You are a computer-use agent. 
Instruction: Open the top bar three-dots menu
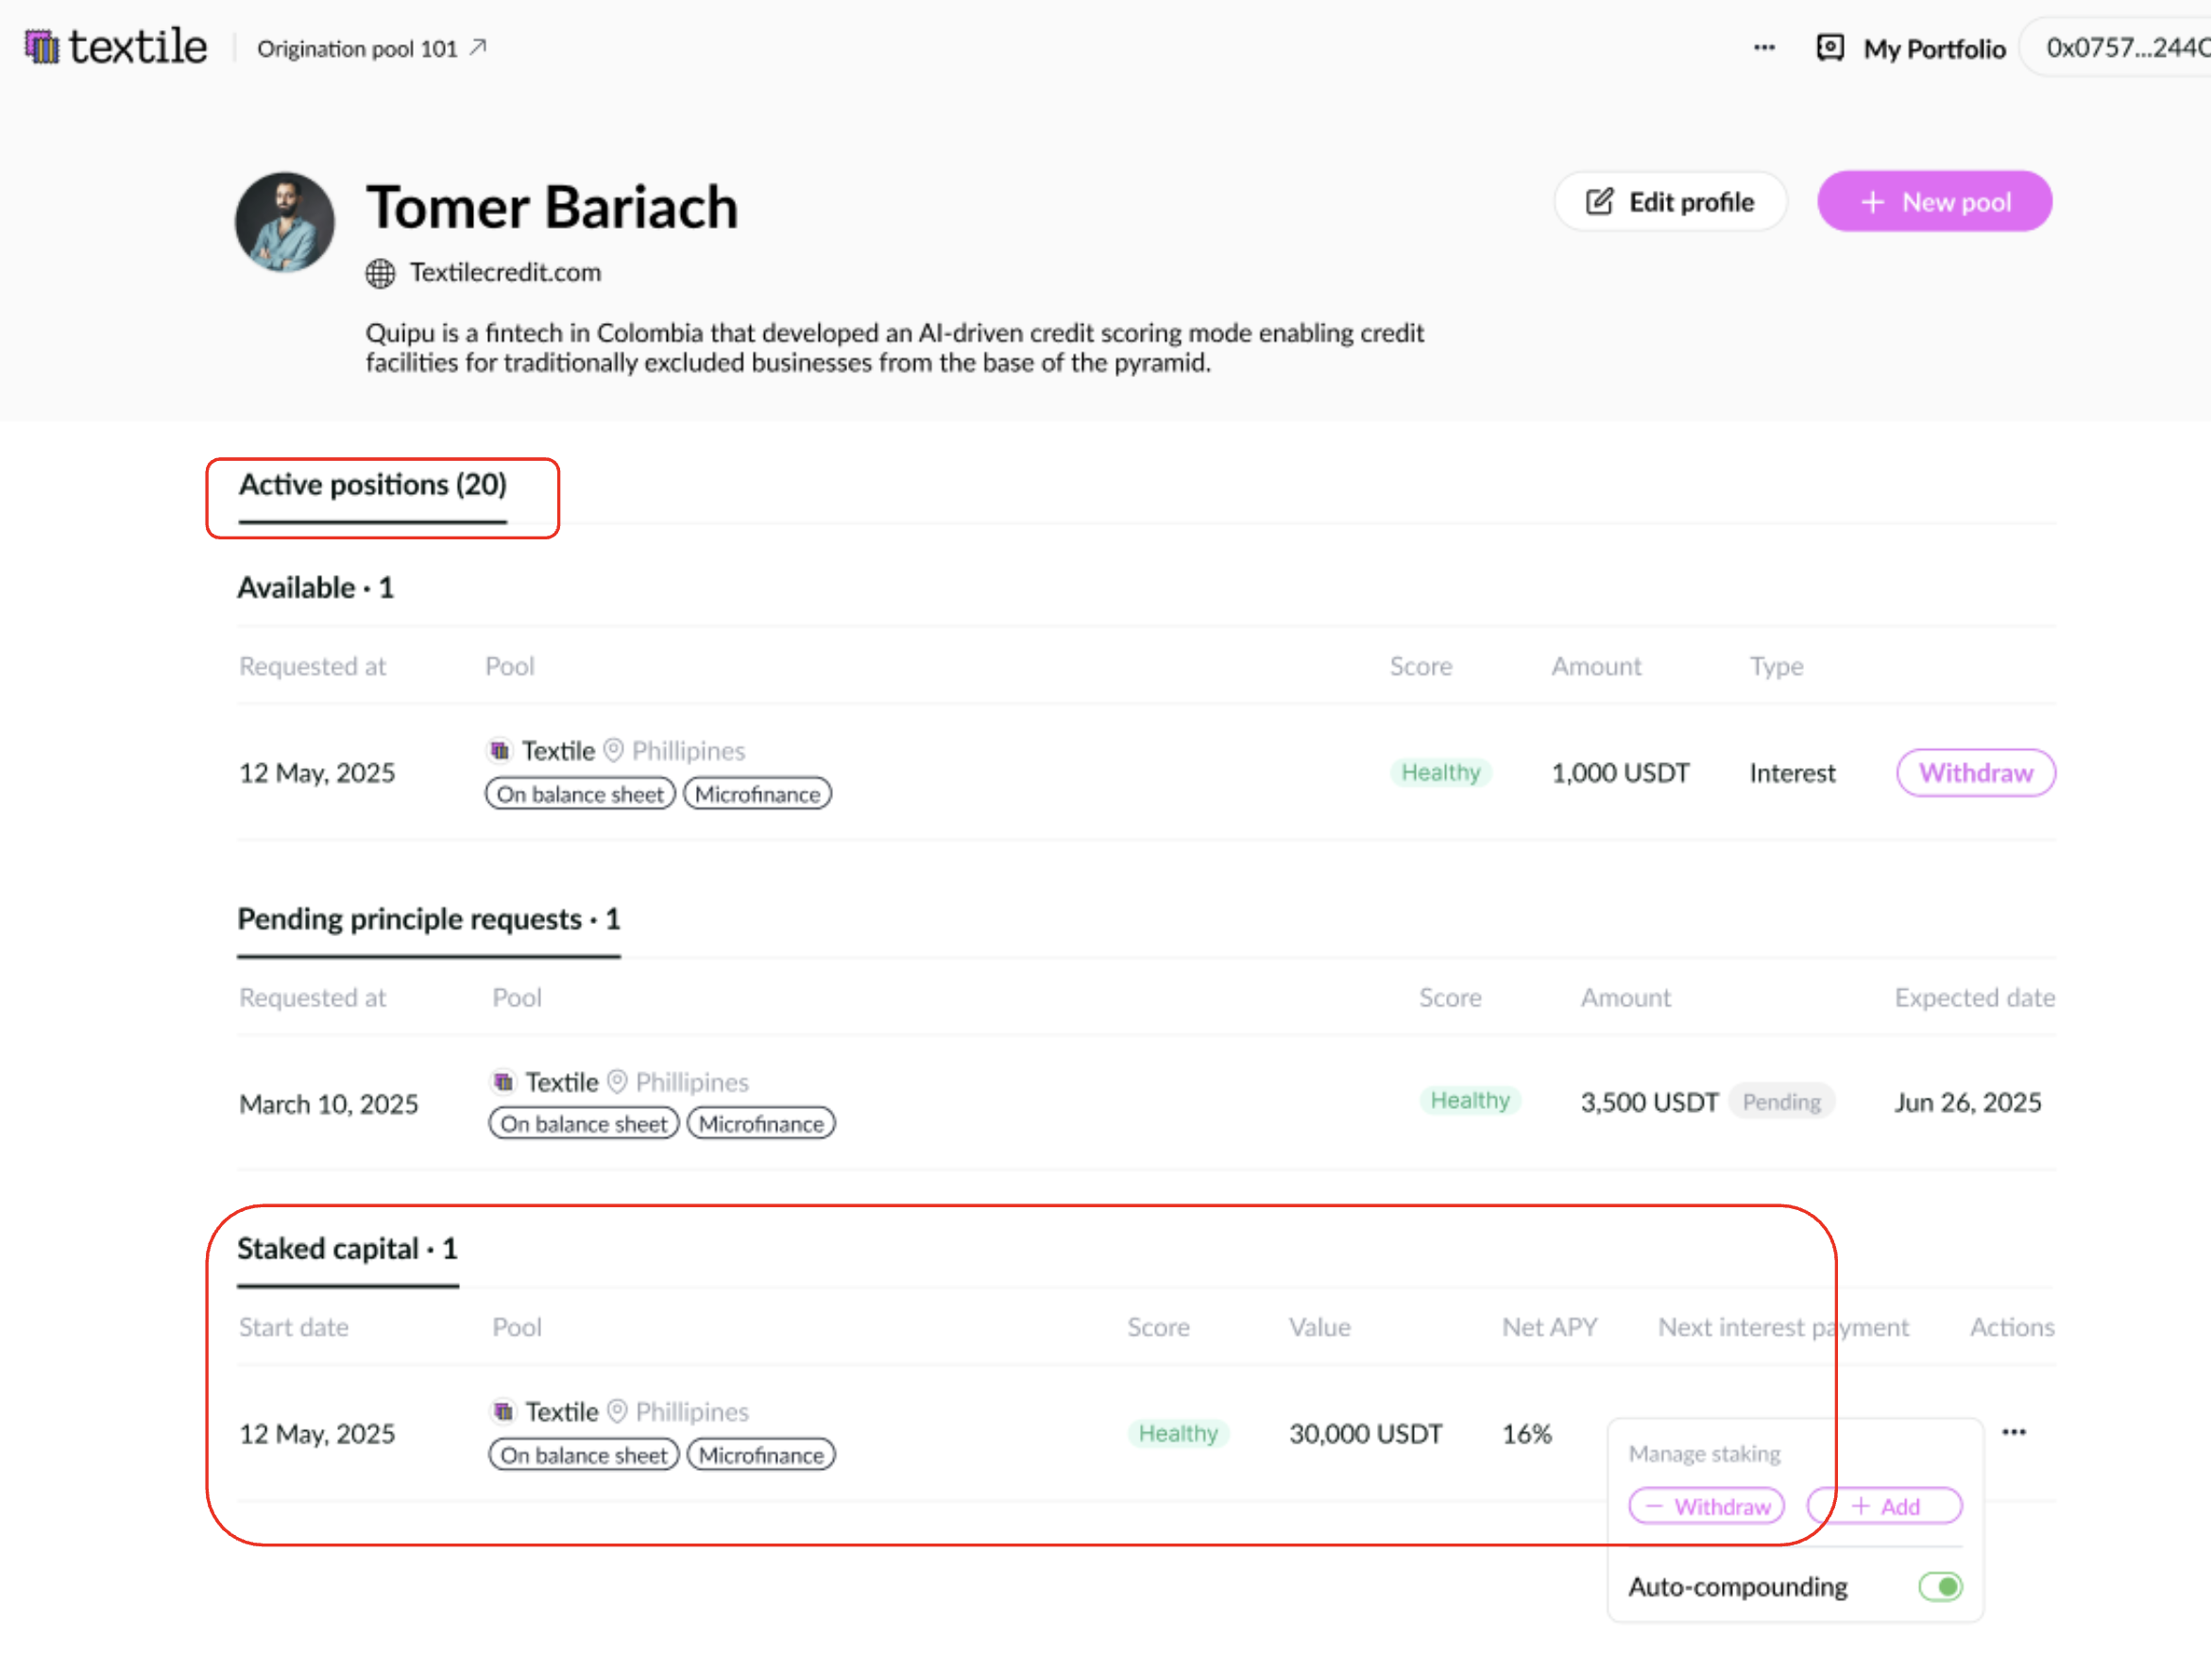(x=1764, y=47)
